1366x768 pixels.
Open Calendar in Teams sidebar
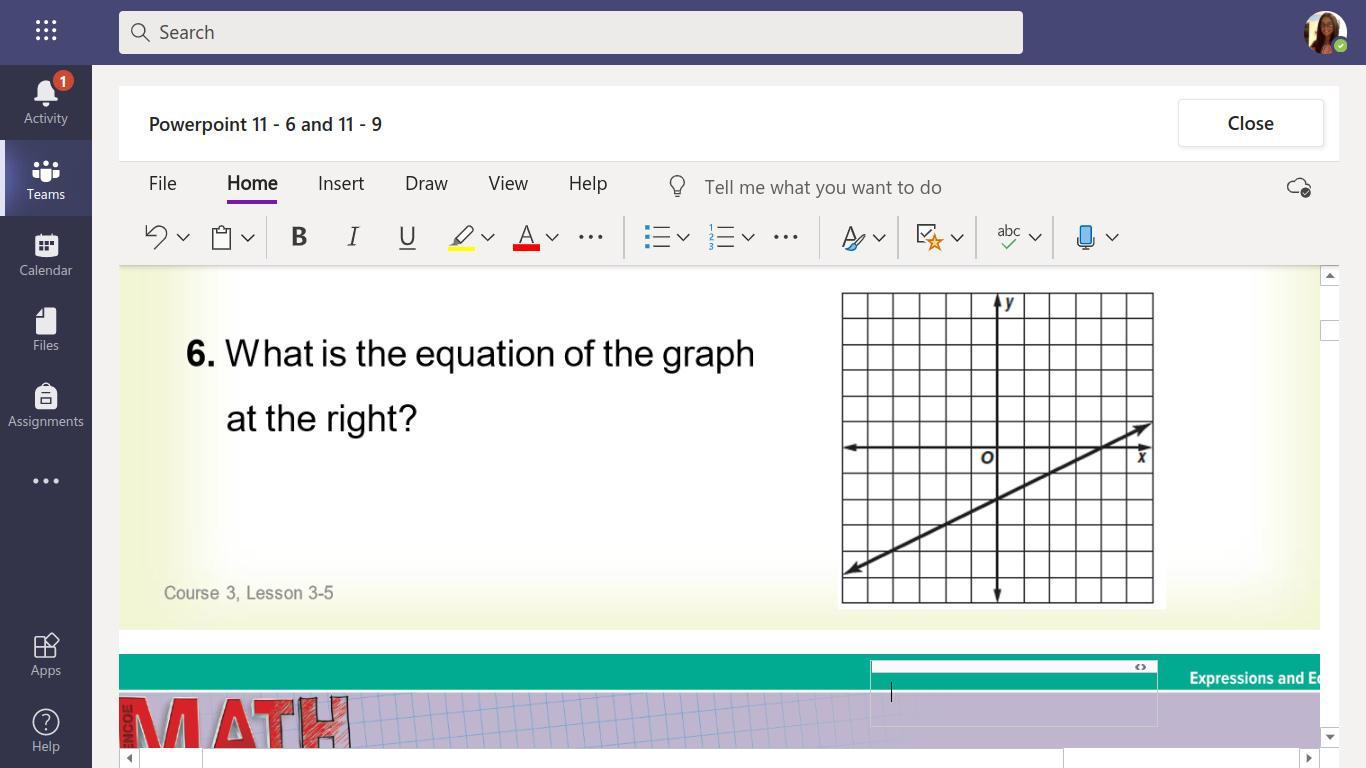(46, 254)
